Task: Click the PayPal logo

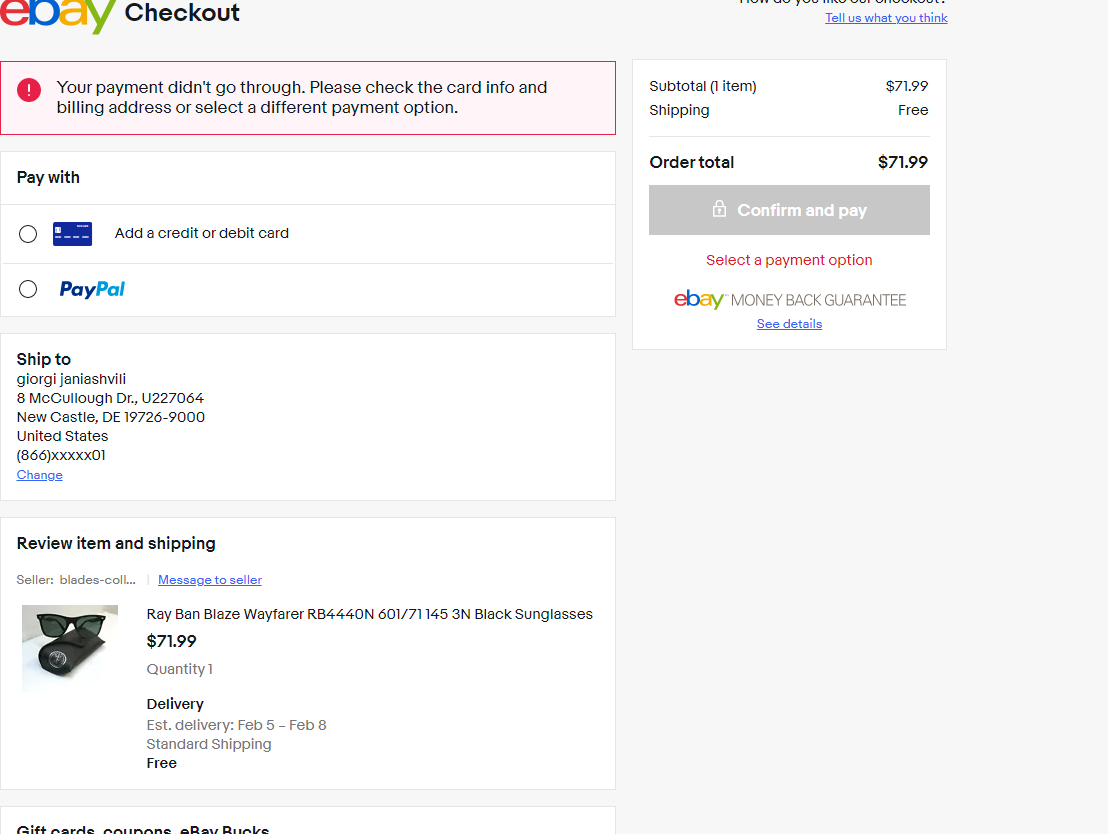Action: pyautogui.click(x=92, y=289)
